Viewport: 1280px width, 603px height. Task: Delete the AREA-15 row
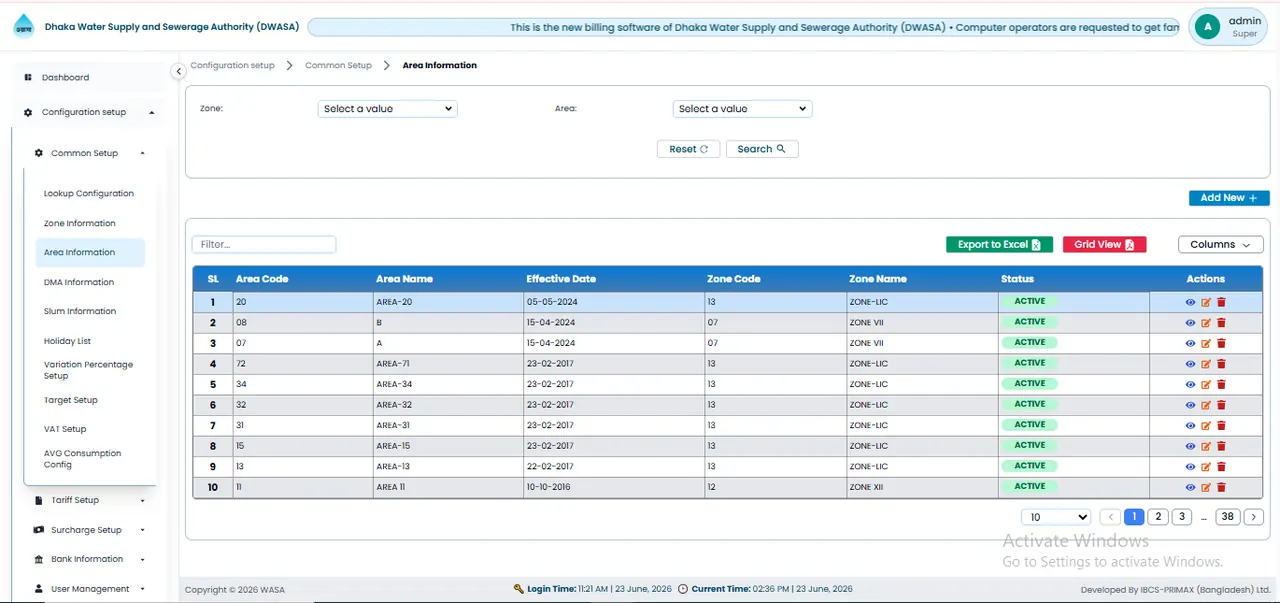click(1221, 446)
